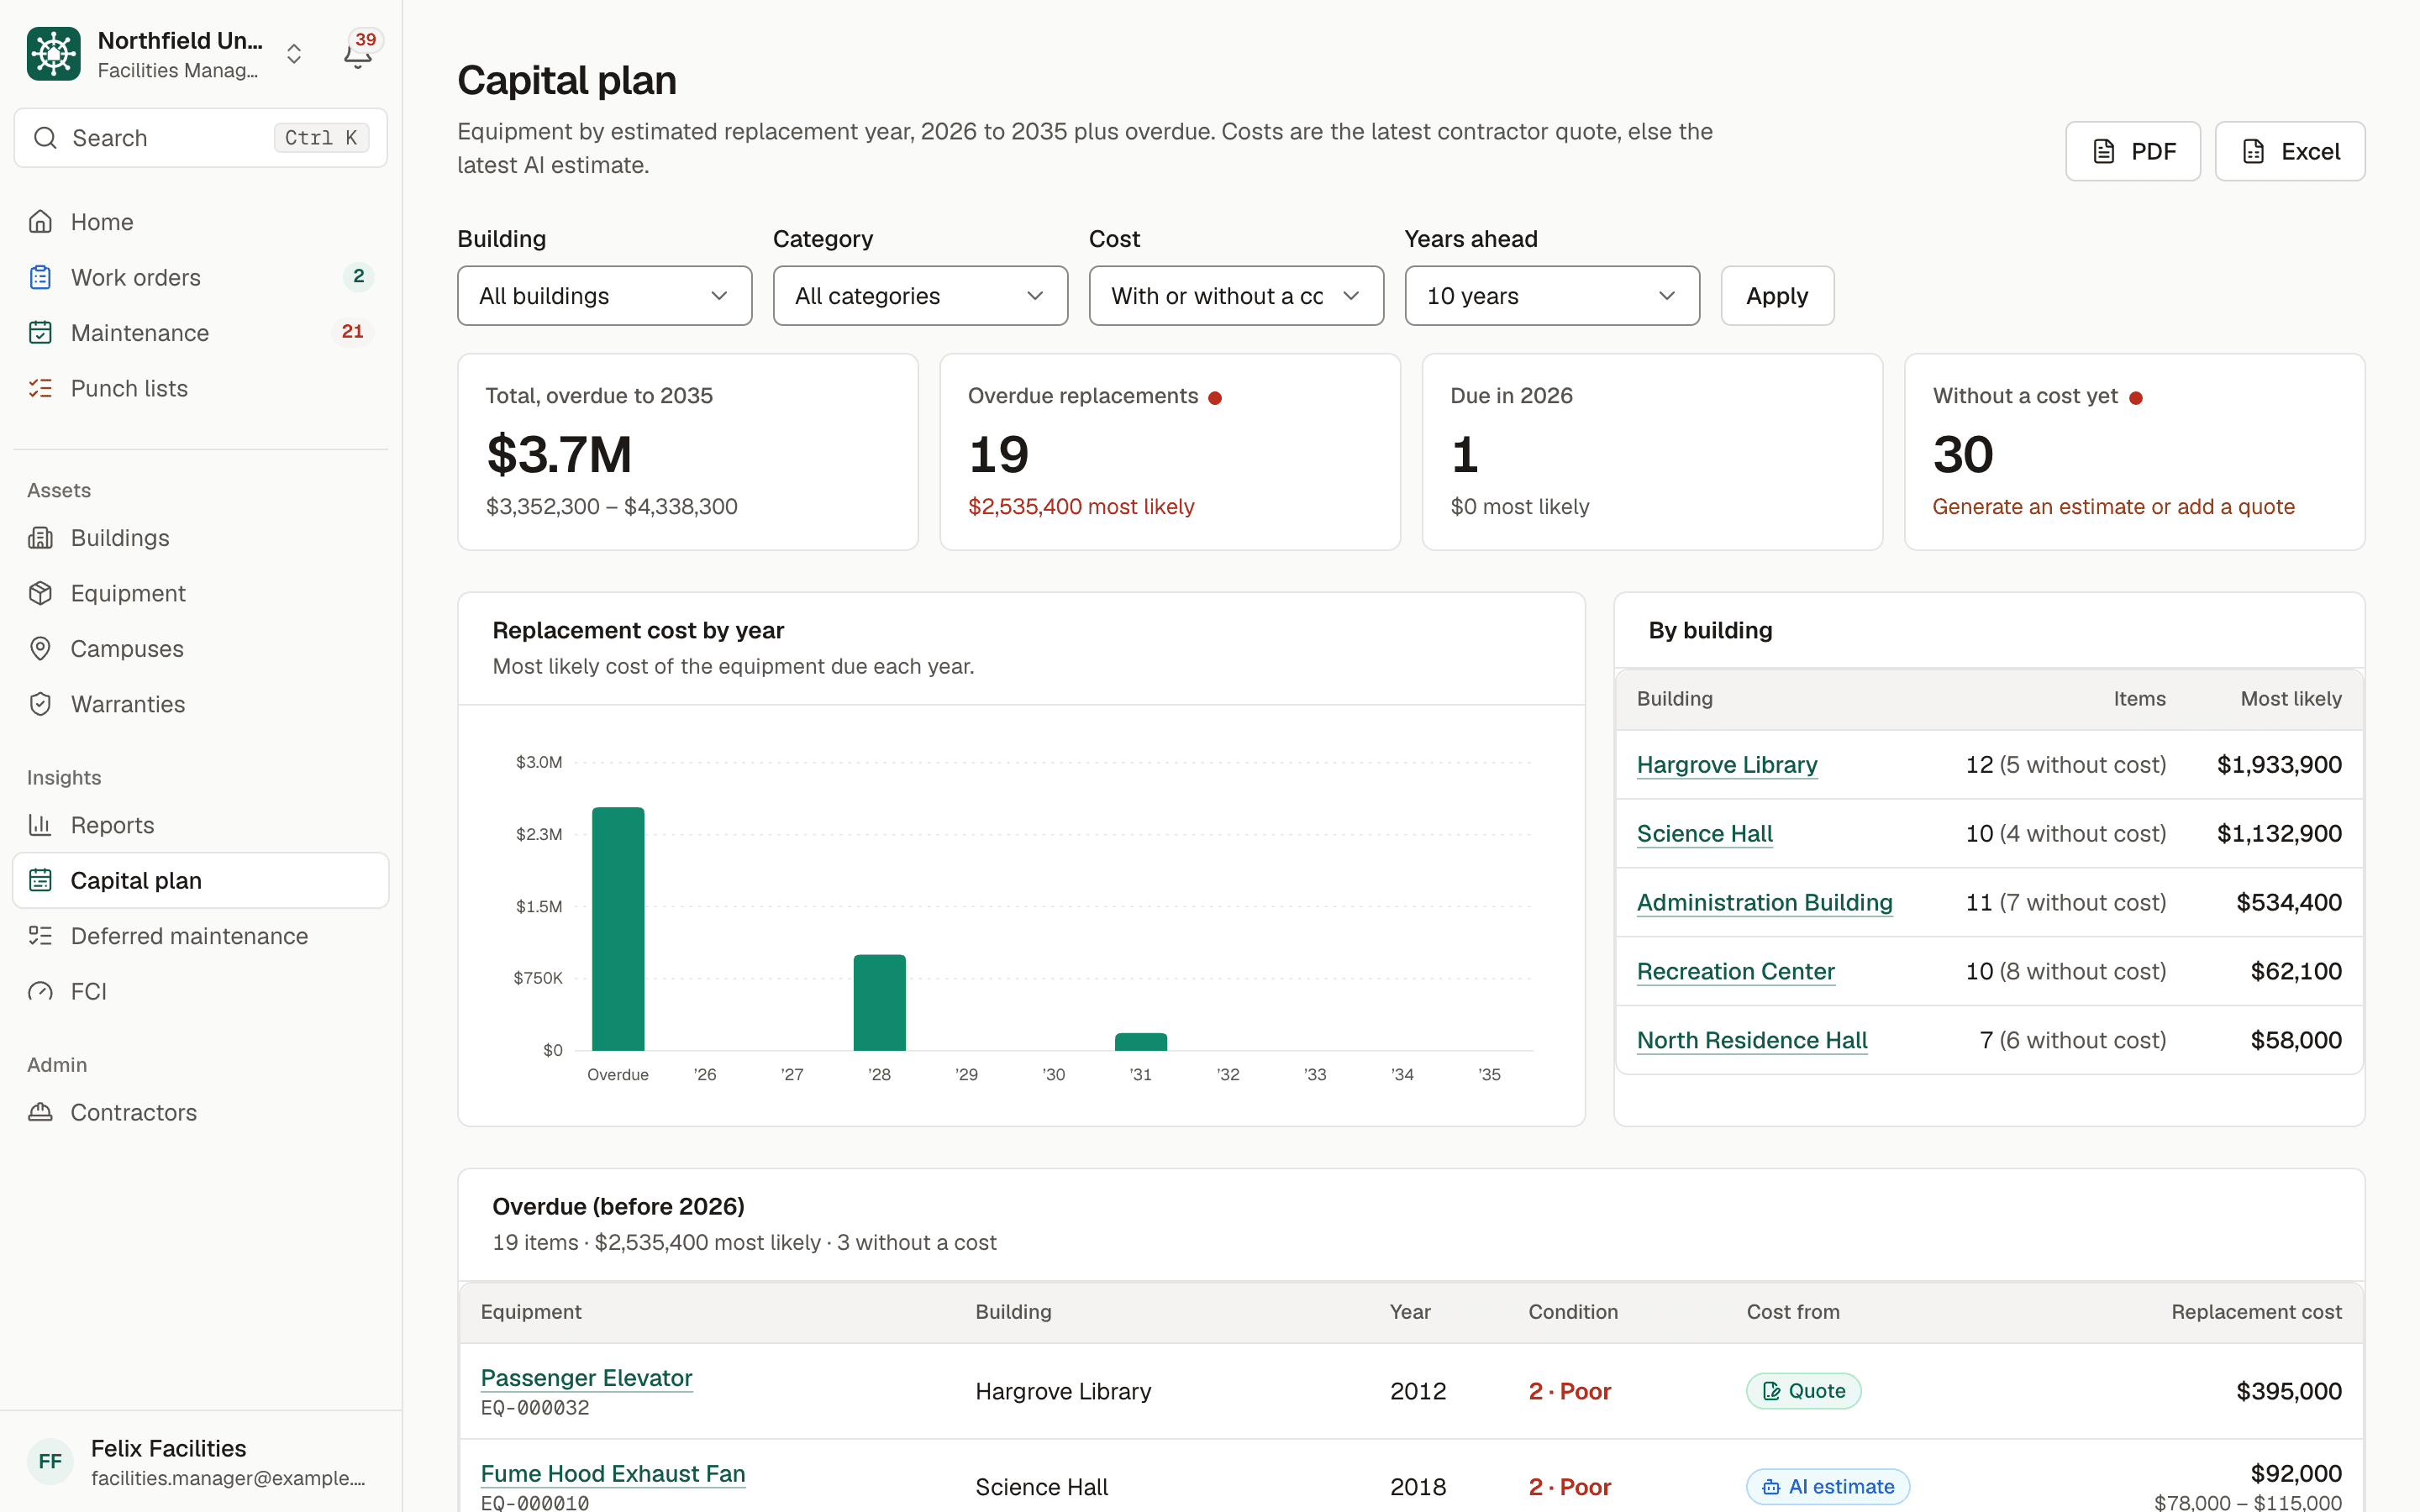2420x1512 pixels.
Task: Click the FCI gauge icon
Action: (40, 991)
